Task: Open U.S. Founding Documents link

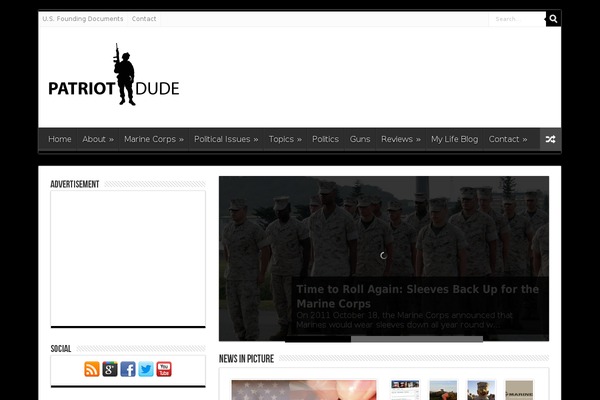Action: tap(83, 19)
